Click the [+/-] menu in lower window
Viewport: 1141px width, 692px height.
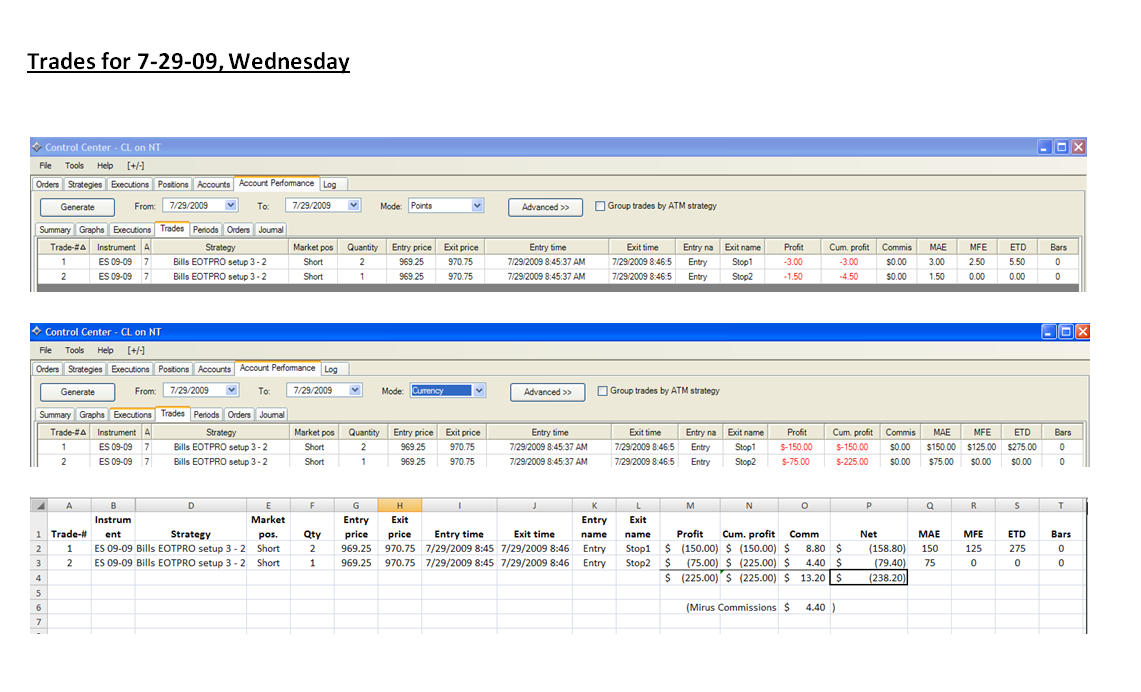136,351
